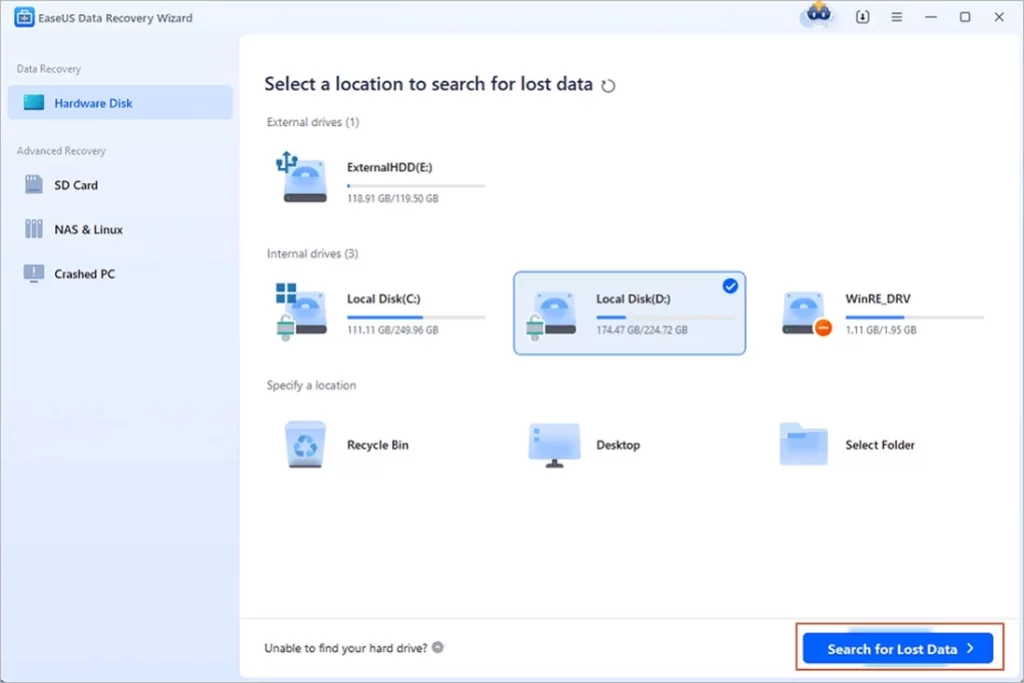Choose the WinRE_DRV partition icon
Image resolution: width=1024 pixels, height=683 pixels.
[806, 312]
